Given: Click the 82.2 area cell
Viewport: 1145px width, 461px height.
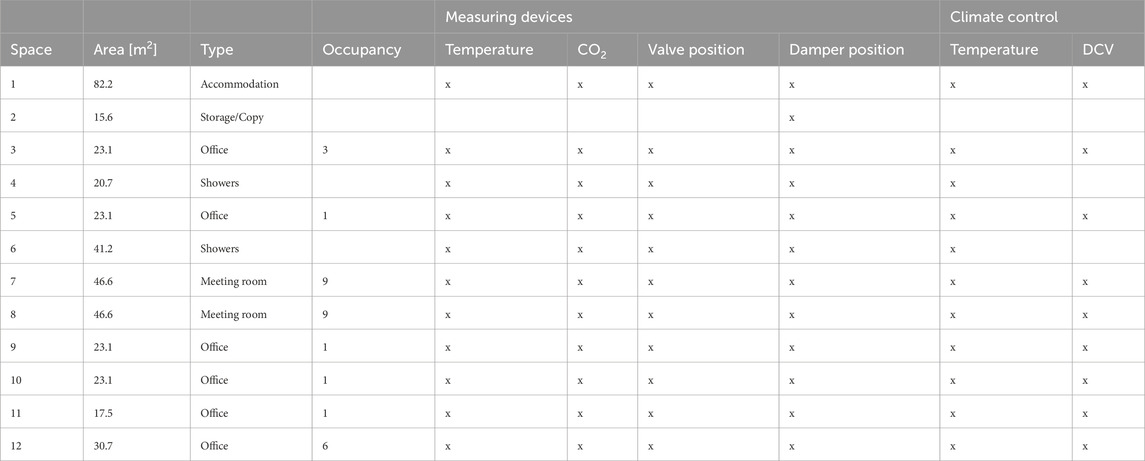Looking at the screenshot, I should (x=104, y=84).
